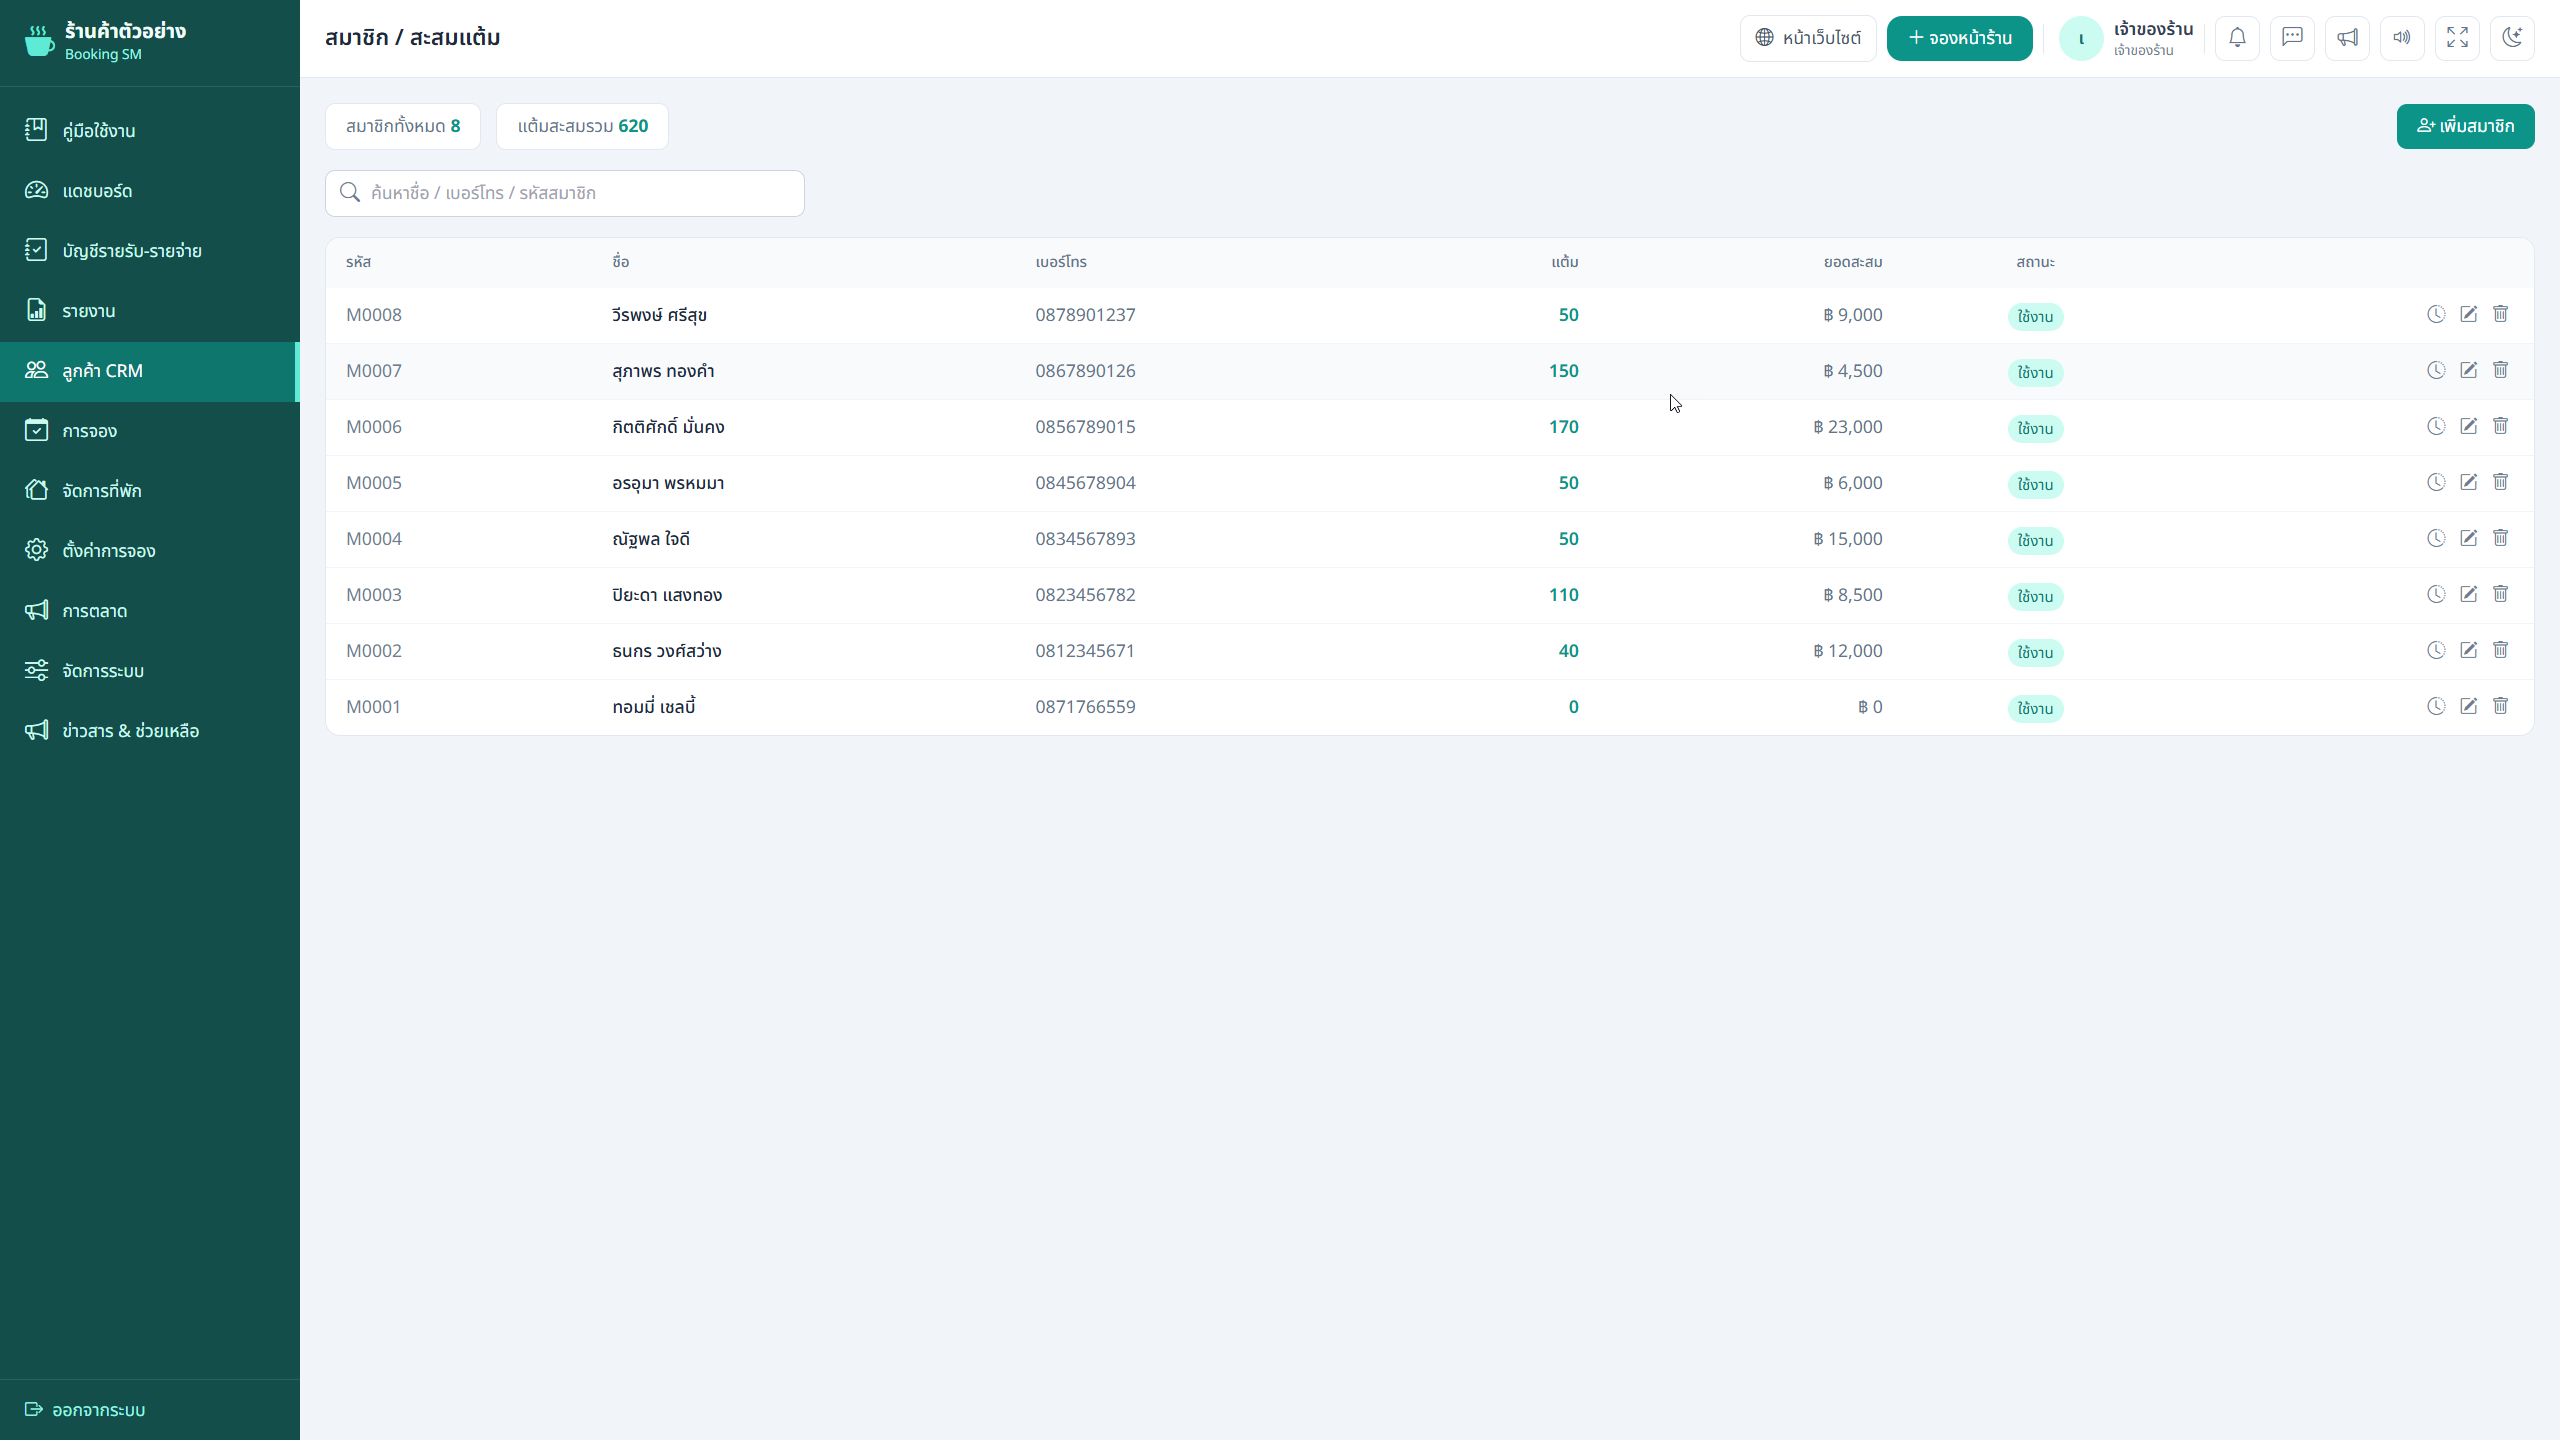
Task: Click ออกจากระบบ to log out
Action: [85, 1409]
